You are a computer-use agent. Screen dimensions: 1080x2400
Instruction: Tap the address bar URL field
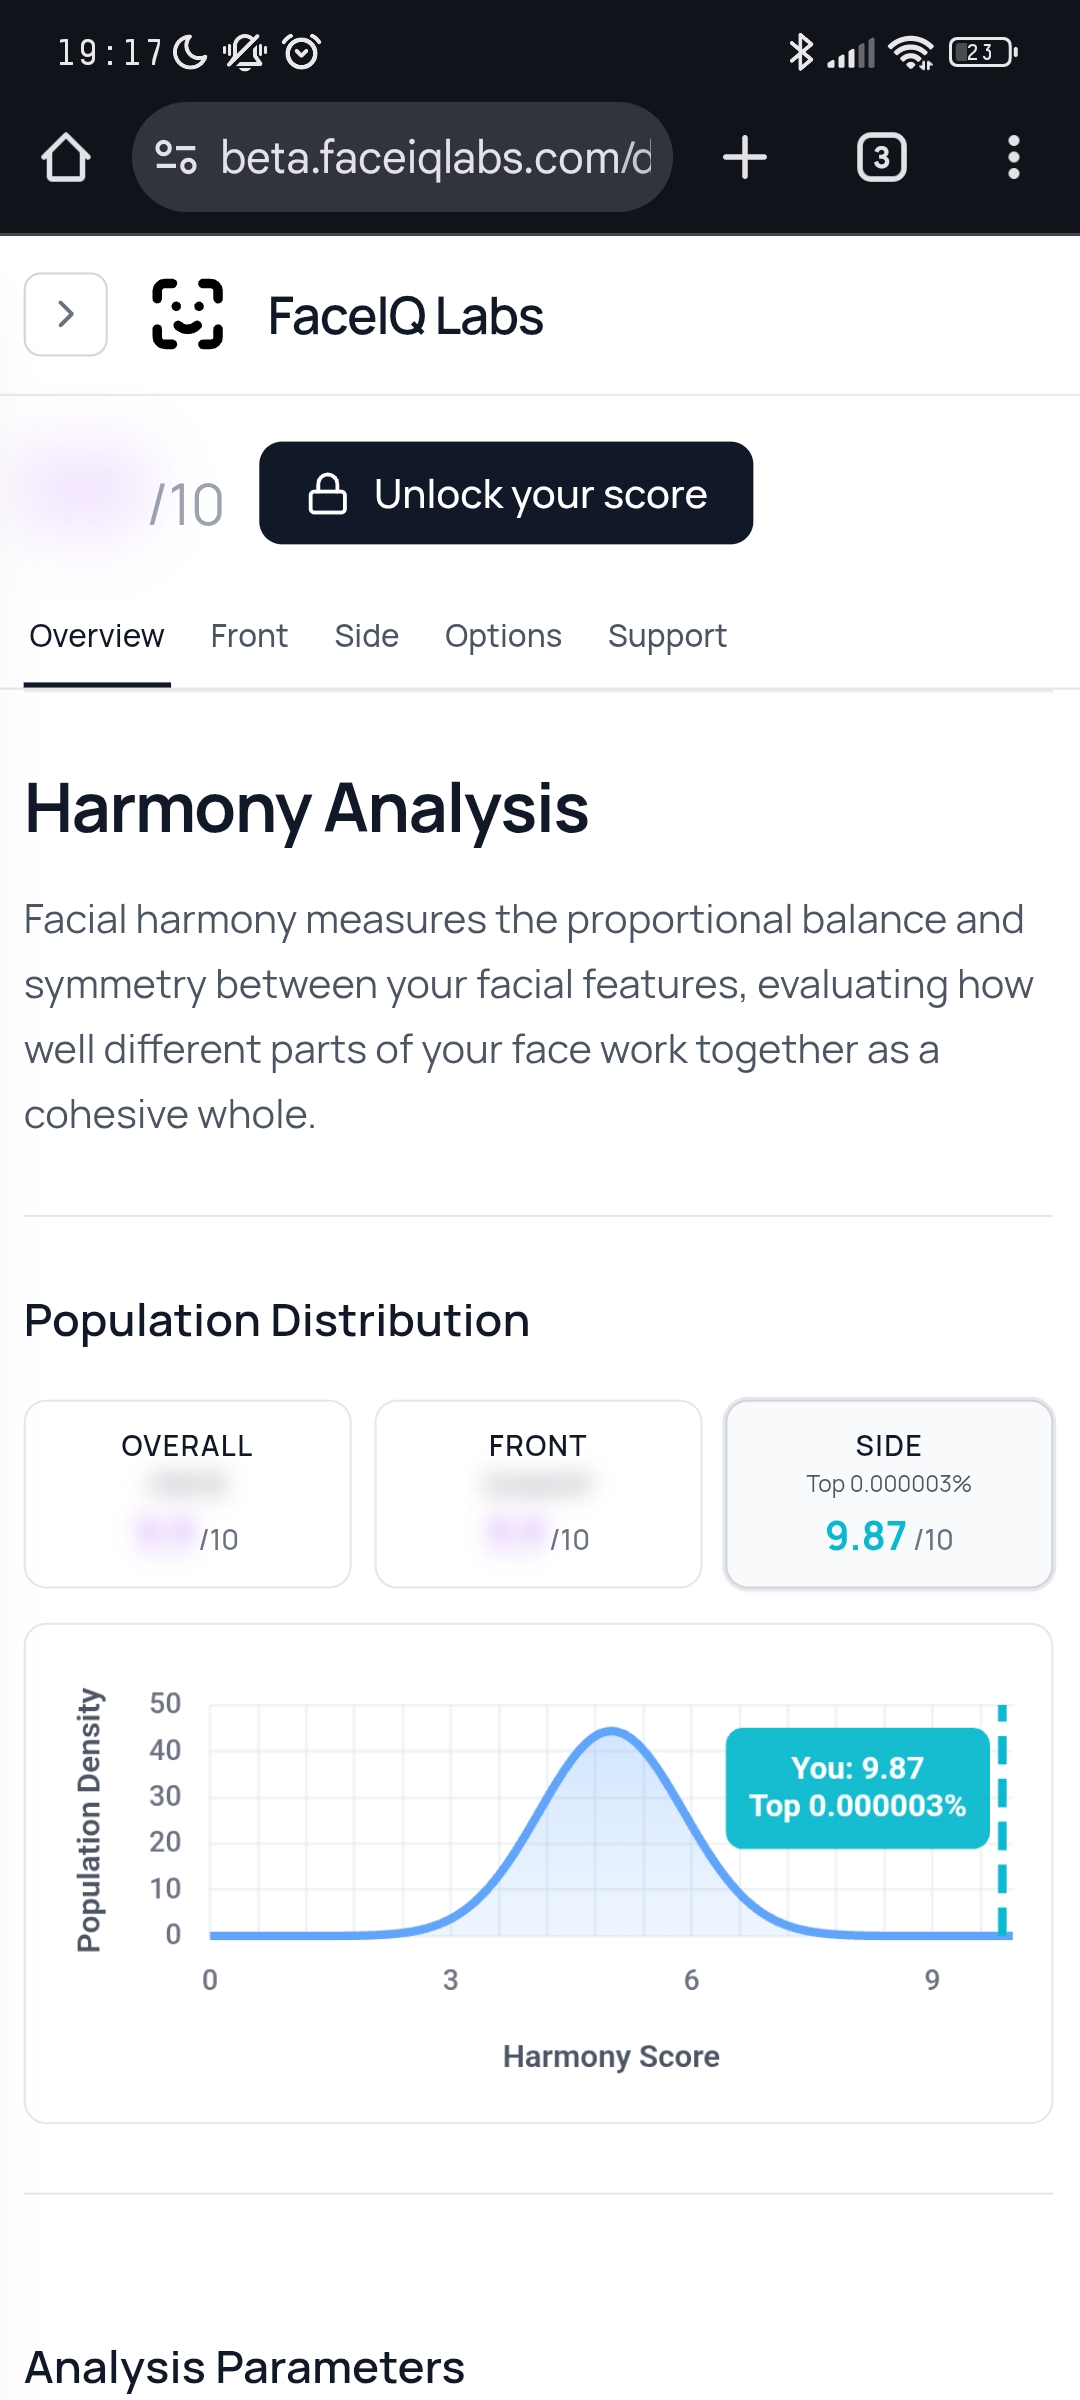[x=435, y=158]
